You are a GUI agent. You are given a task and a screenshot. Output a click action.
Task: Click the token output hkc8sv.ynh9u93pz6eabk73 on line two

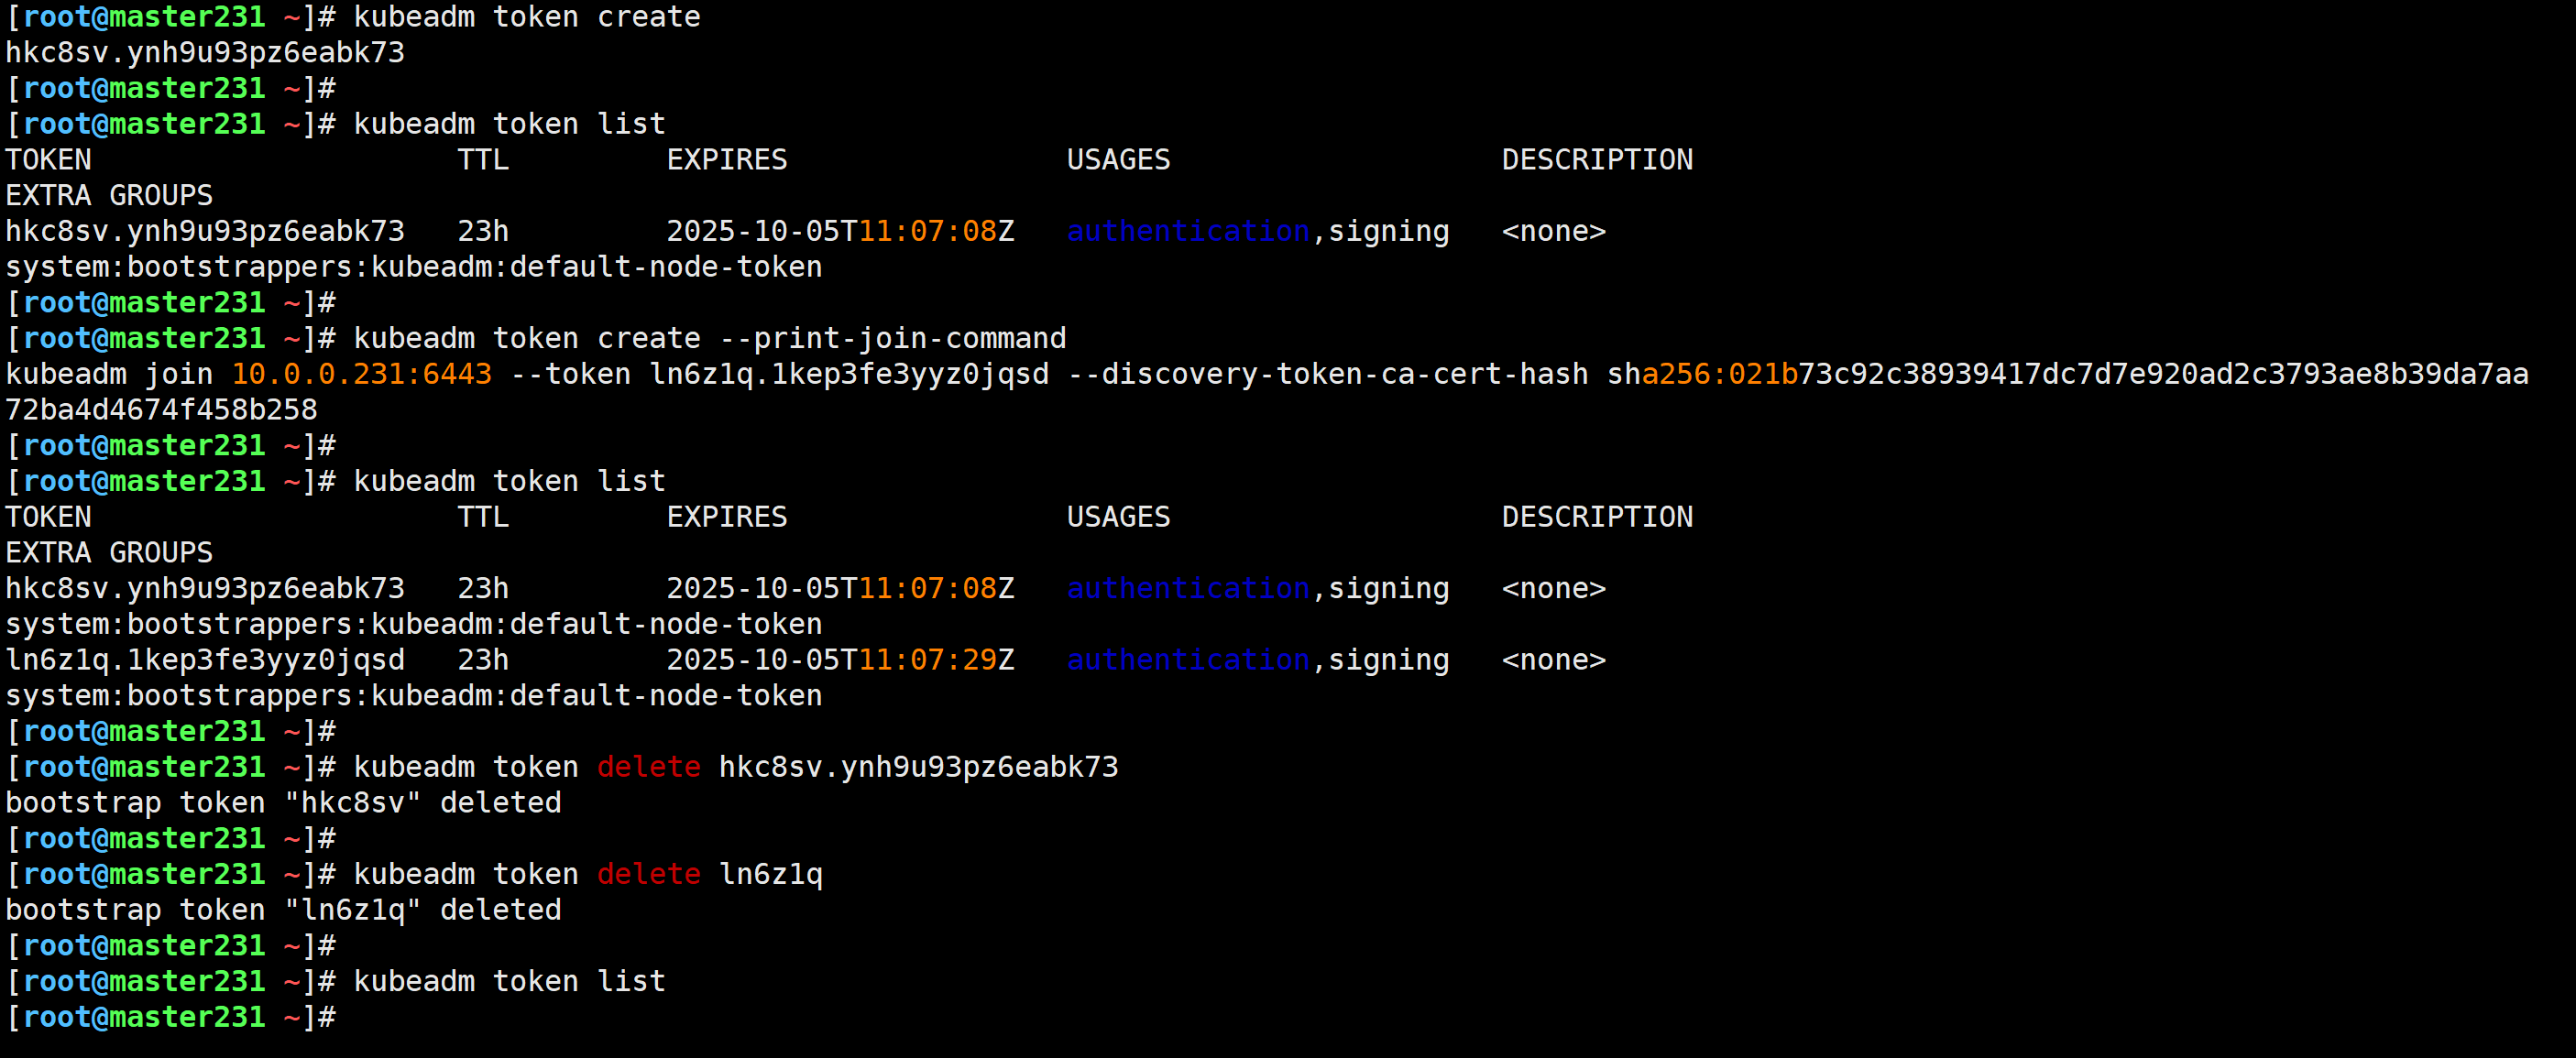tap(205, 53)
